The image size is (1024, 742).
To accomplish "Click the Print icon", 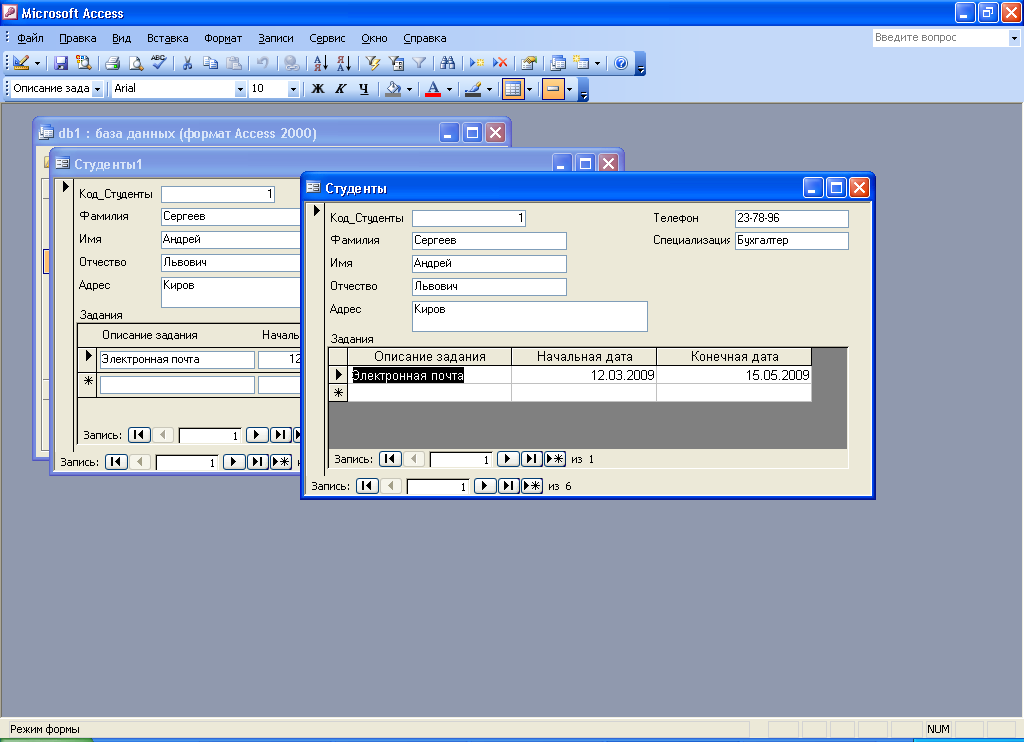I will point(112,63).
